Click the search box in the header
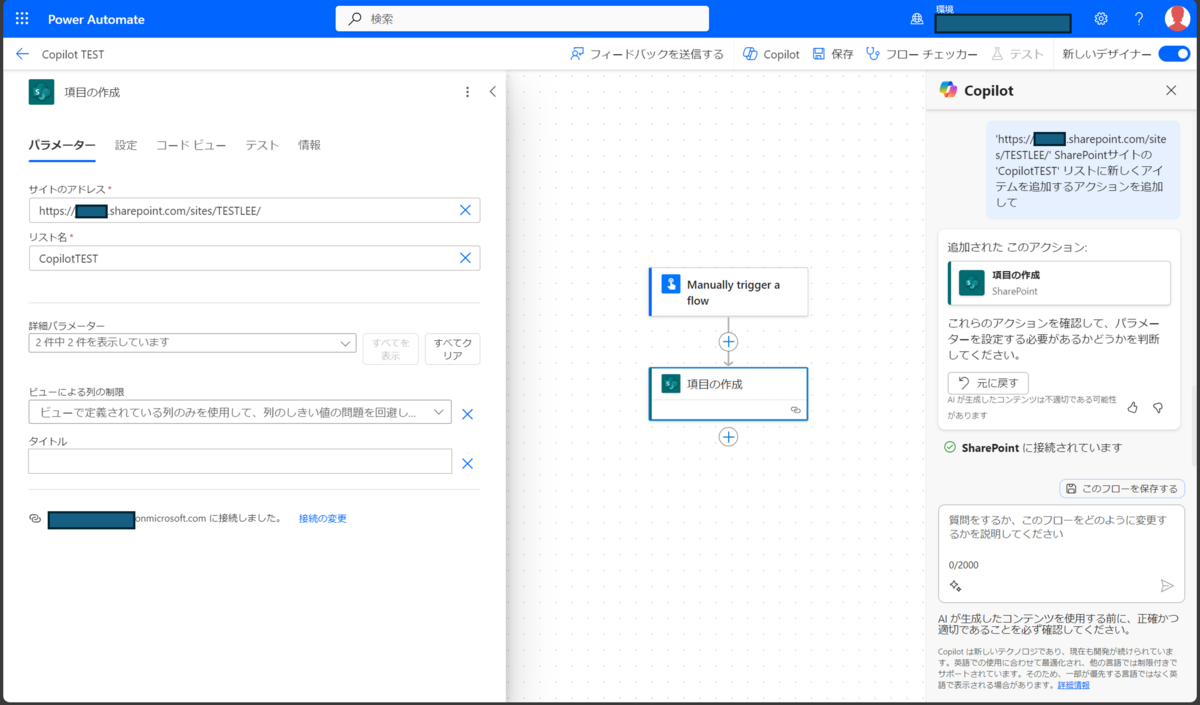Screen dimensions: 1200x705 (x=522, y=19)
